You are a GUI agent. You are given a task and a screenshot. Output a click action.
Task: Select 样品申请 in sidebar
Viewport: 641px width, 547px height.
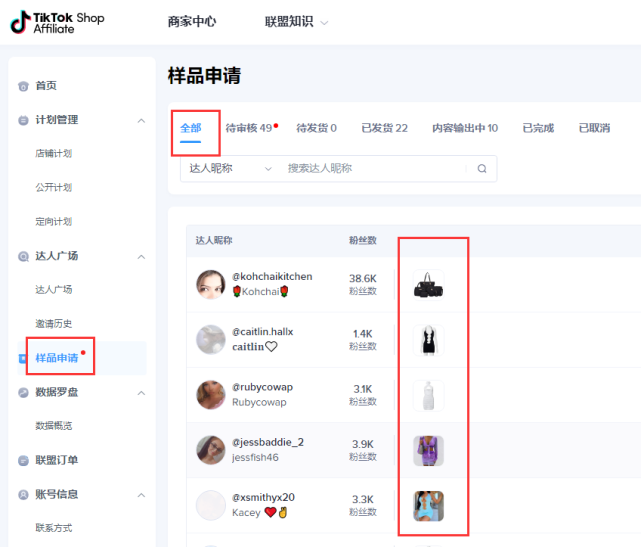[56, 358]
